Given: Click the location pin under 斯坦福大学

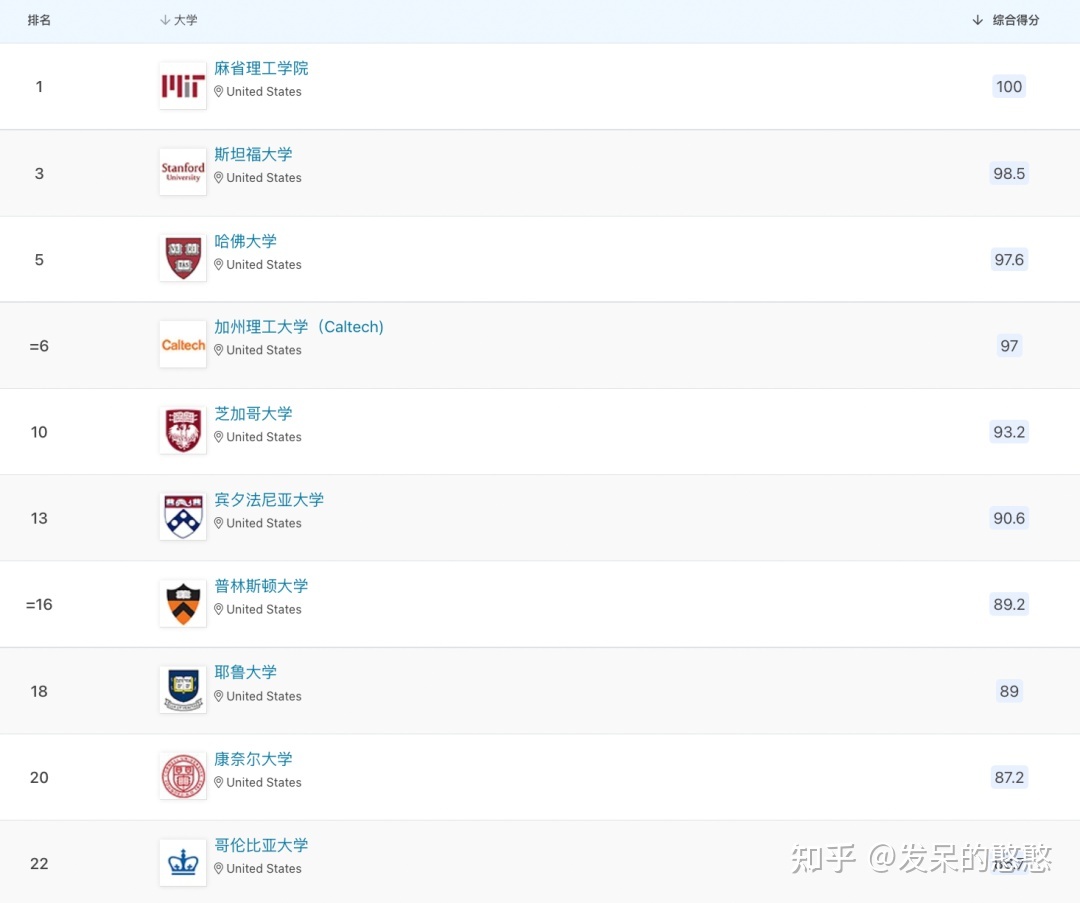Looking at the screenshot, I should [218, 178].
